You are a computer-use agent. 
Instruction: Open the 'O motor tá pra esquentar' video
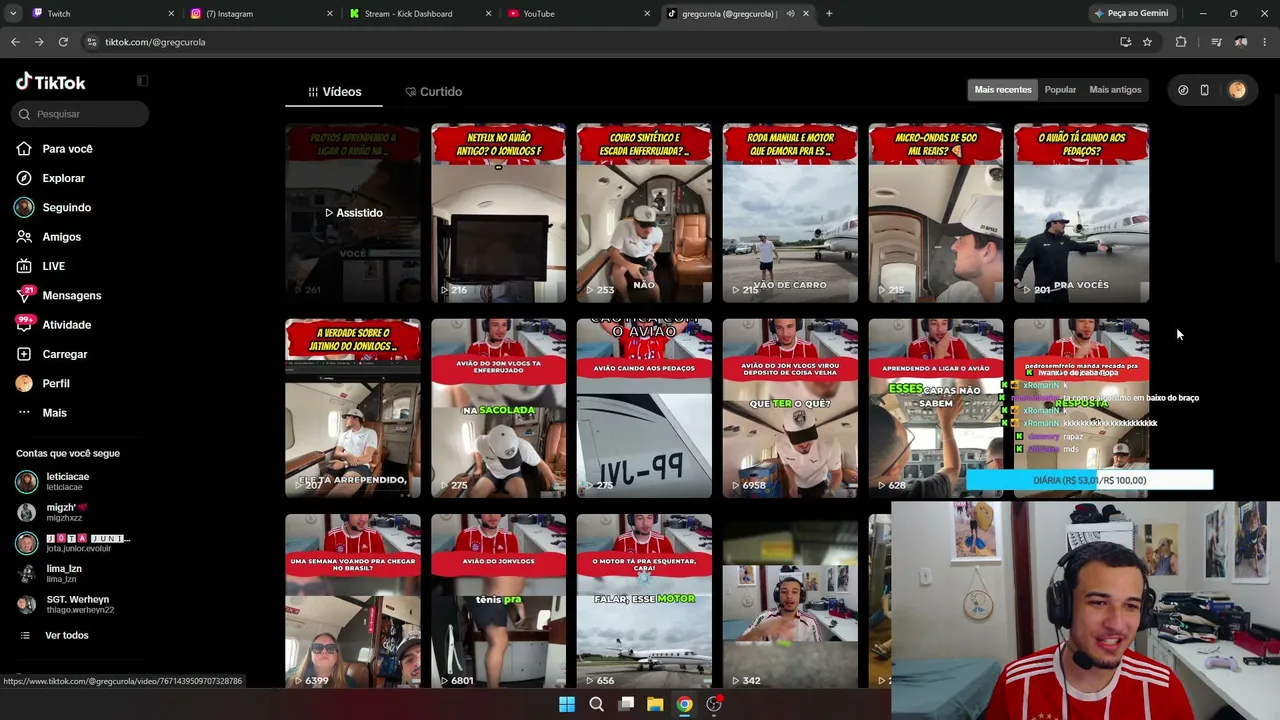[644, 601]
